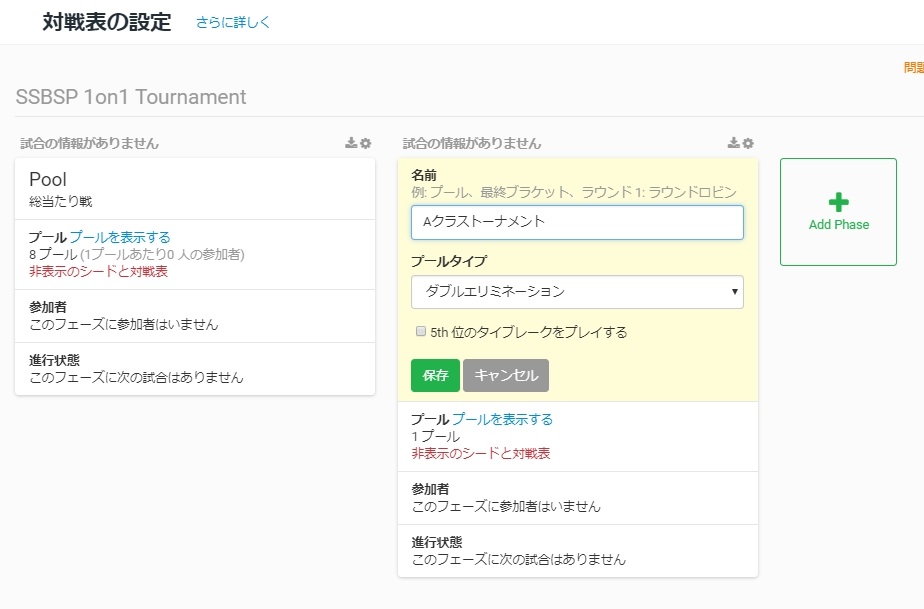Click the 参加者 section below the 1 プール phase
The width and height of the screenshot is (924, 609).
pos(578,498)
